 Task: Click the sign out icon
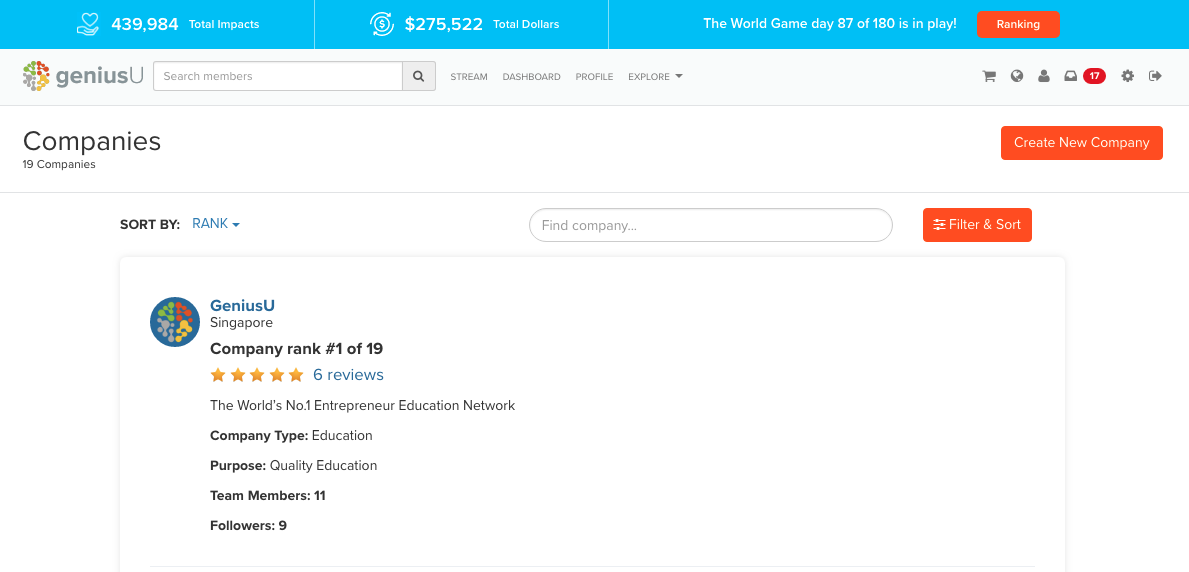(x=1156, y=76)
